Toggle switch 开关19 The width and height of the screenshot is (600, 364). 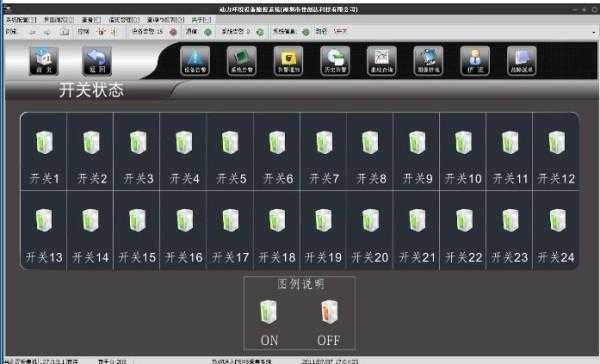[324, 220]
